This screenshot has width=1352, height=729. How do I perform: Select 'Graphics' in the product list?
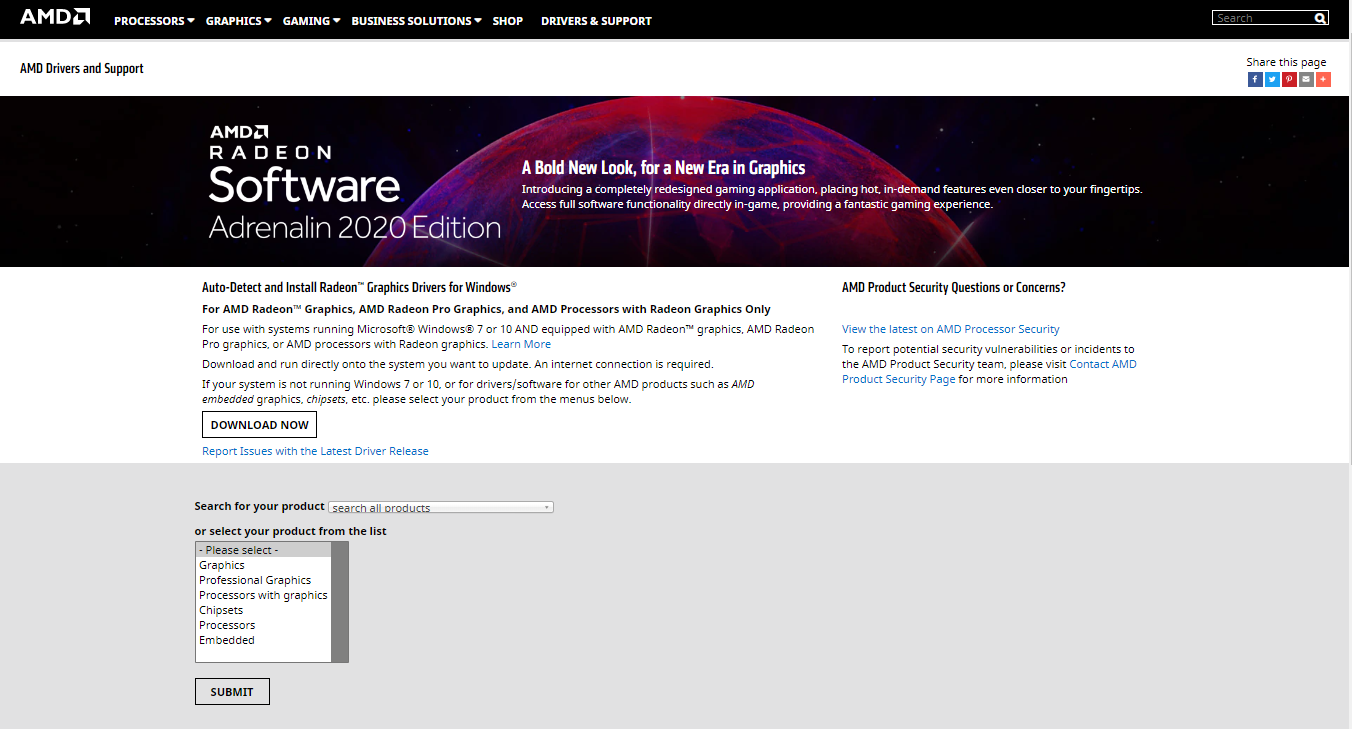click(263, 565)
